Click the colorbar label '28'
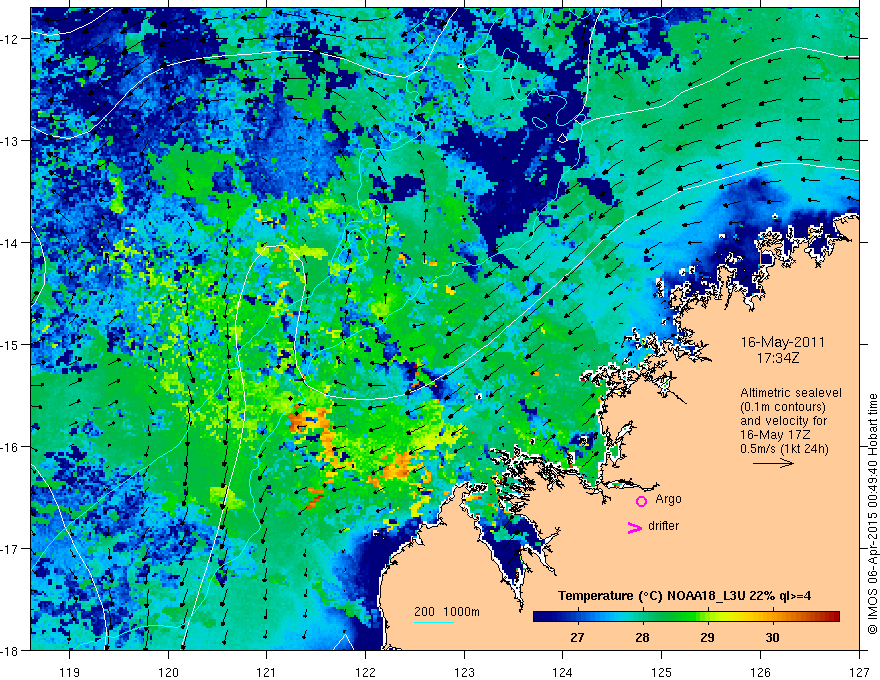This screenshot has height=680, width=880. coord(643,637)
